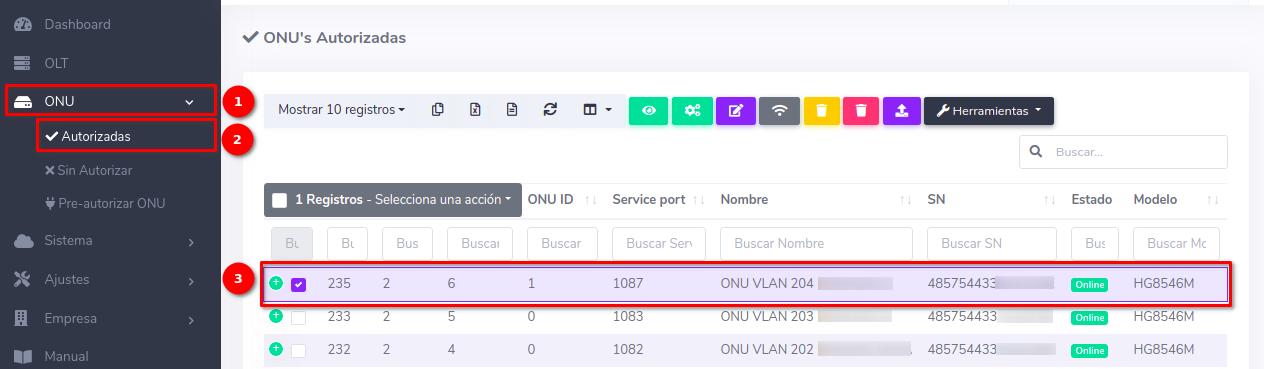Click the purple upload button
Image resolution: width=1264 pixels, height=369 pixels.
[x=901, y=111]
